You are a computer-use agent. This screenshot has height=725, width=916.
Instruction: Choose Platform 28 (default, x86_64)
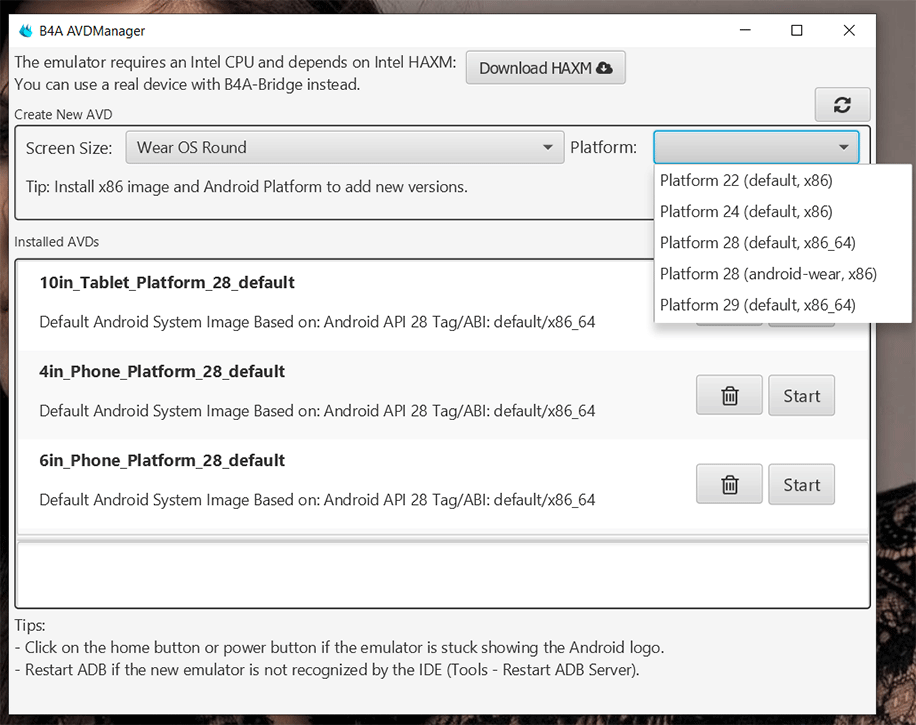pyautogui.click(x=783, y=242)
